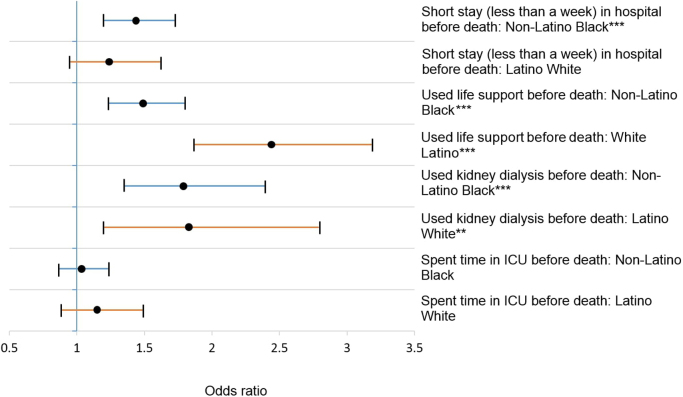
Task: Click the 0.5 axis tick label
Action: (9, 348)
